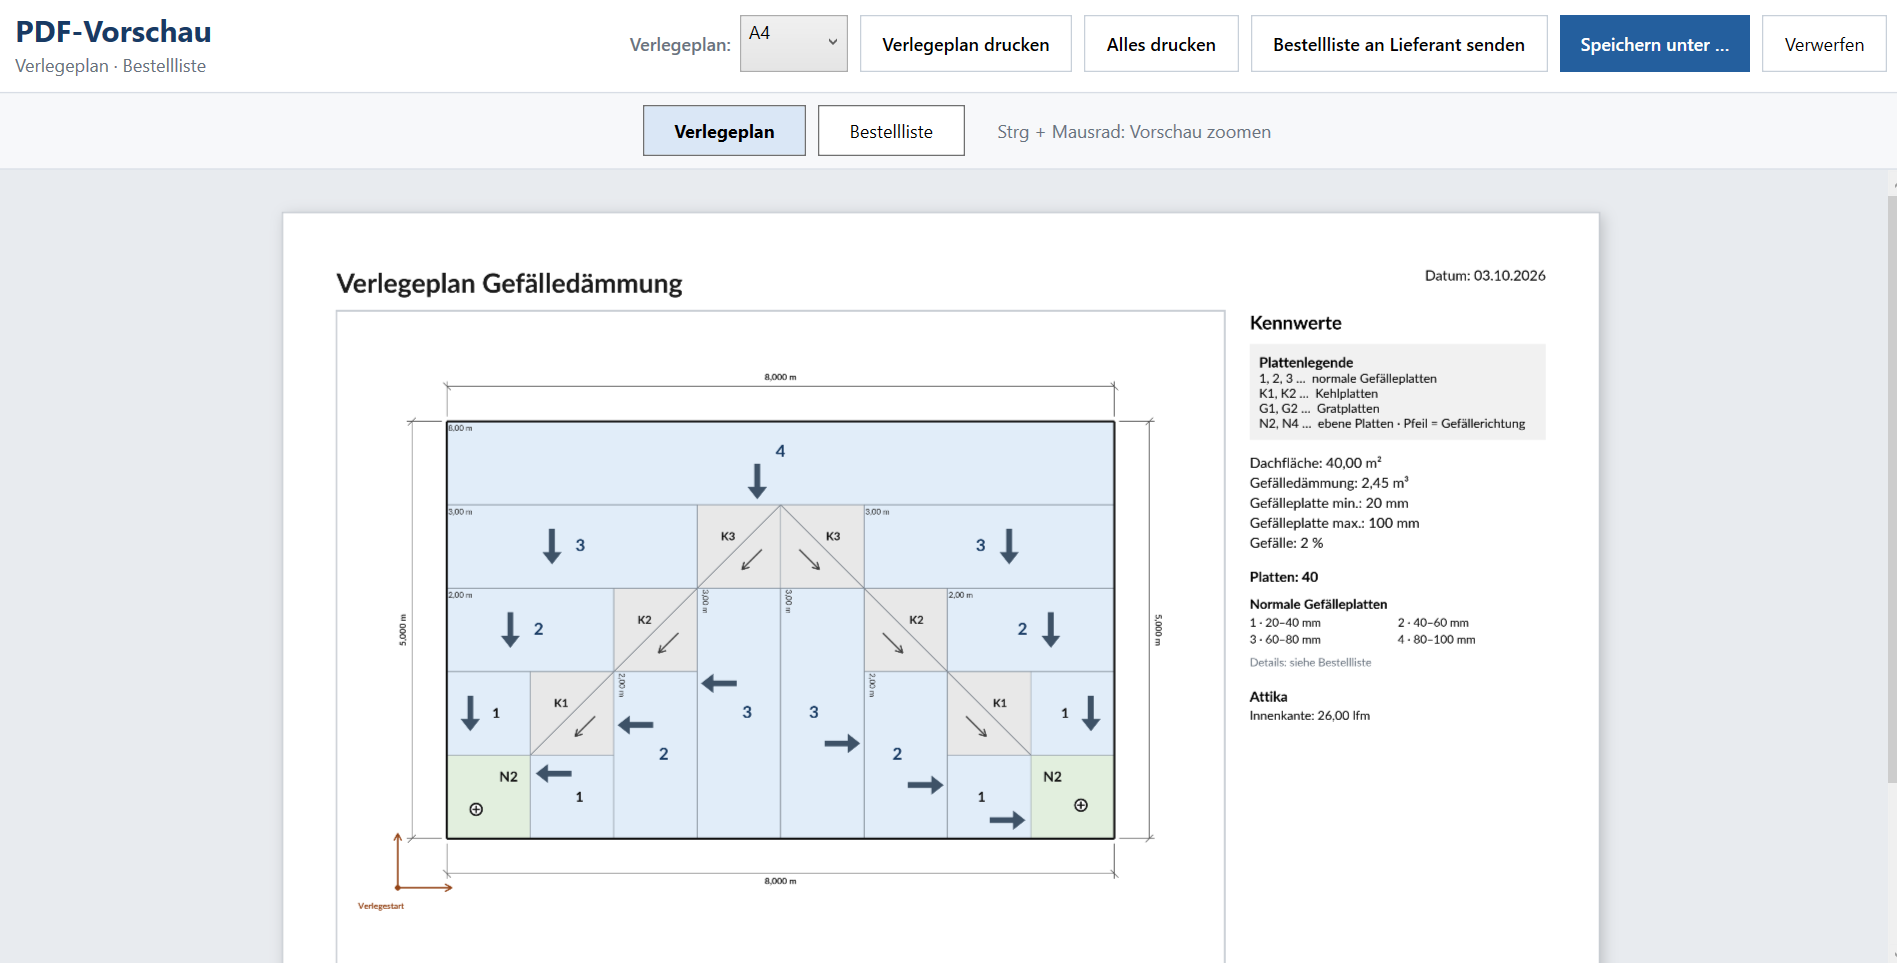Switch to the Bestellliste tab

coord(891,131)
